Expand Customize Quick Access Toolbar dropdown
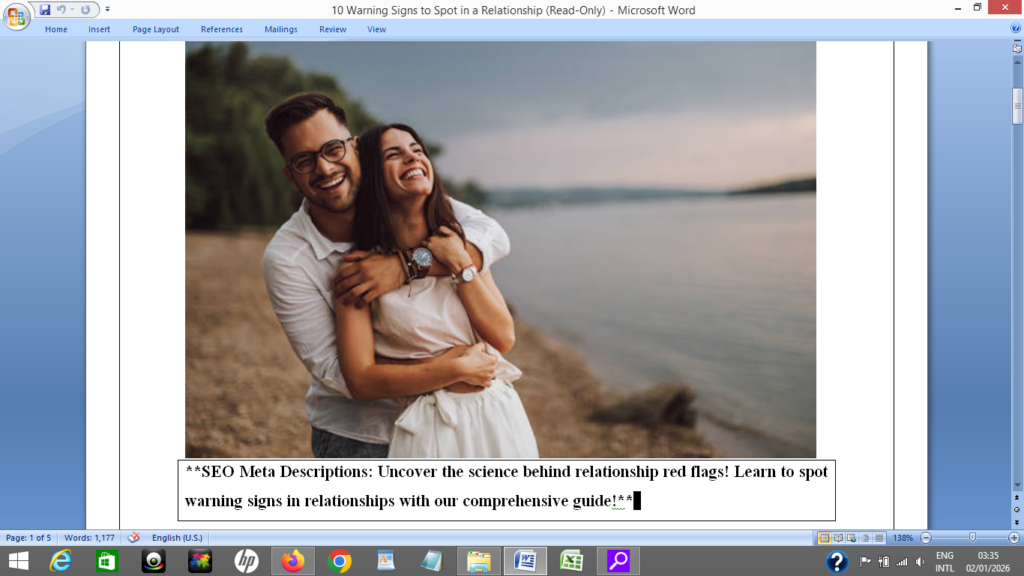 [x=108, y=9]
